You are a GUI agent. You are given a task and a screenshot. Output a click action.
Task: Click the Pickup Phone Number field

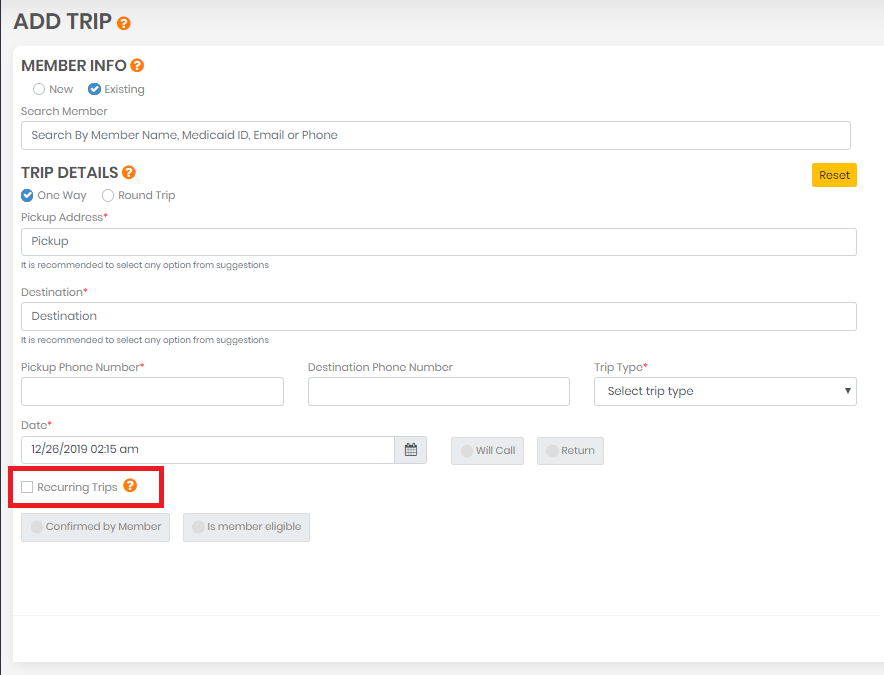pos(152,391)
